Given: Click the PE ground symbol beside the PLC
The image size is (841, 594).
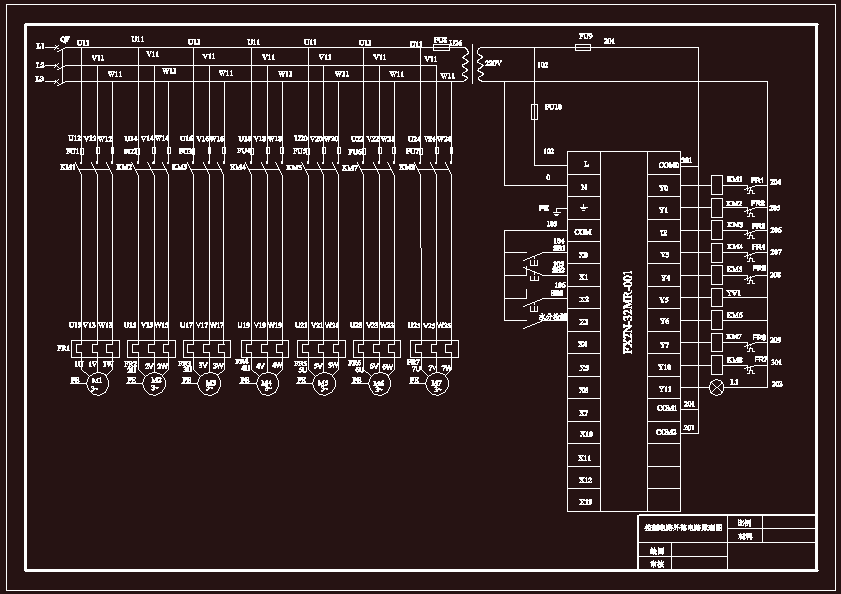Looking at the screenshot, I should click(x=558, y=211).
